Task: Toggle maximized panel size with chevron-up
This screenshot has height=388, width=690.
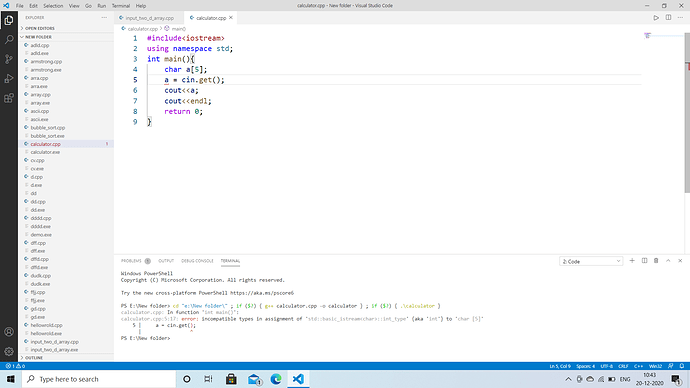Action: [668, 261]
